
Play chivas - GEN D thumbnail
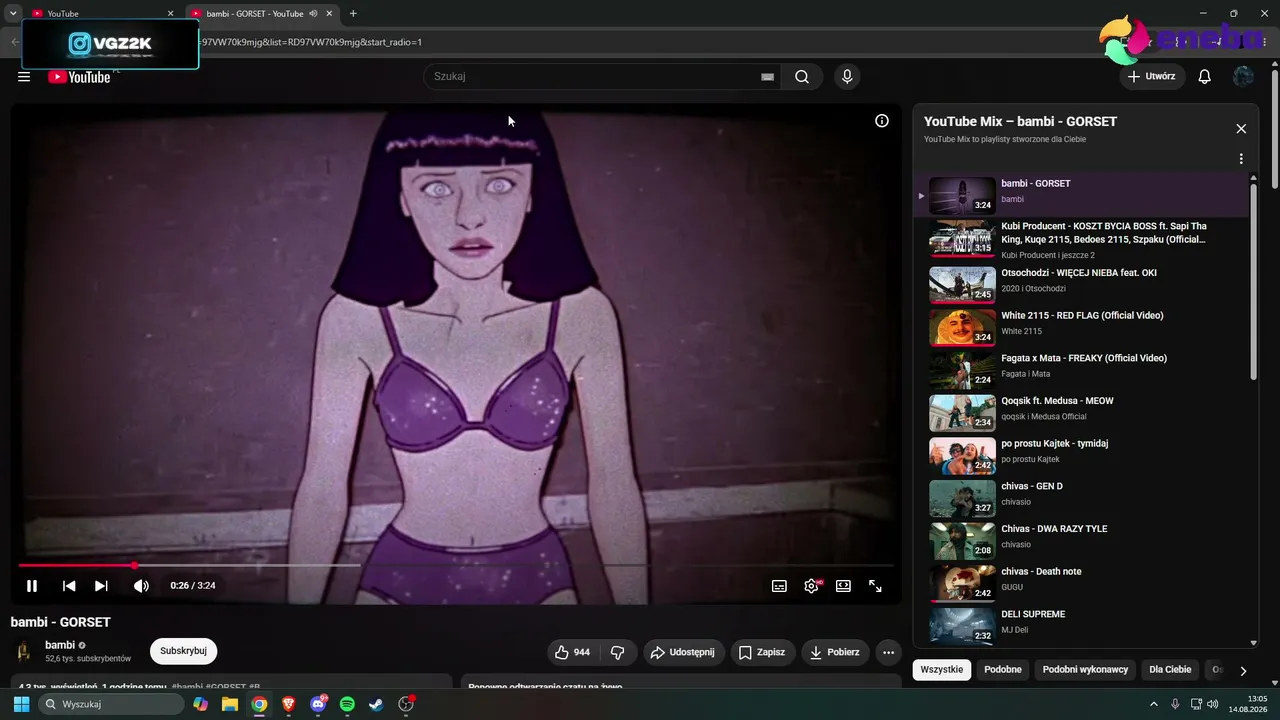click(962, 498)
